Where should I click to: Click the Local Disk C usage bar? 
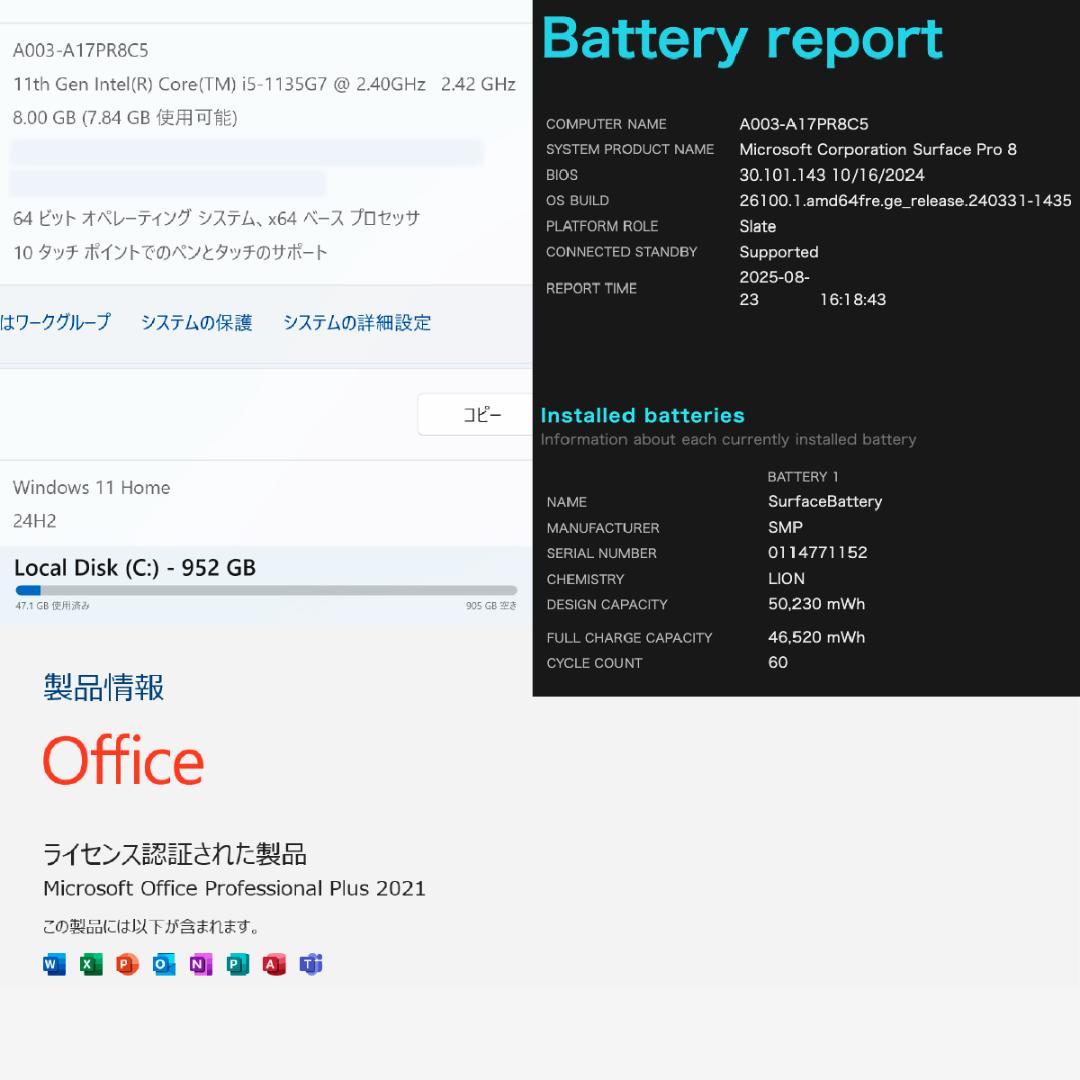(265, 589)
